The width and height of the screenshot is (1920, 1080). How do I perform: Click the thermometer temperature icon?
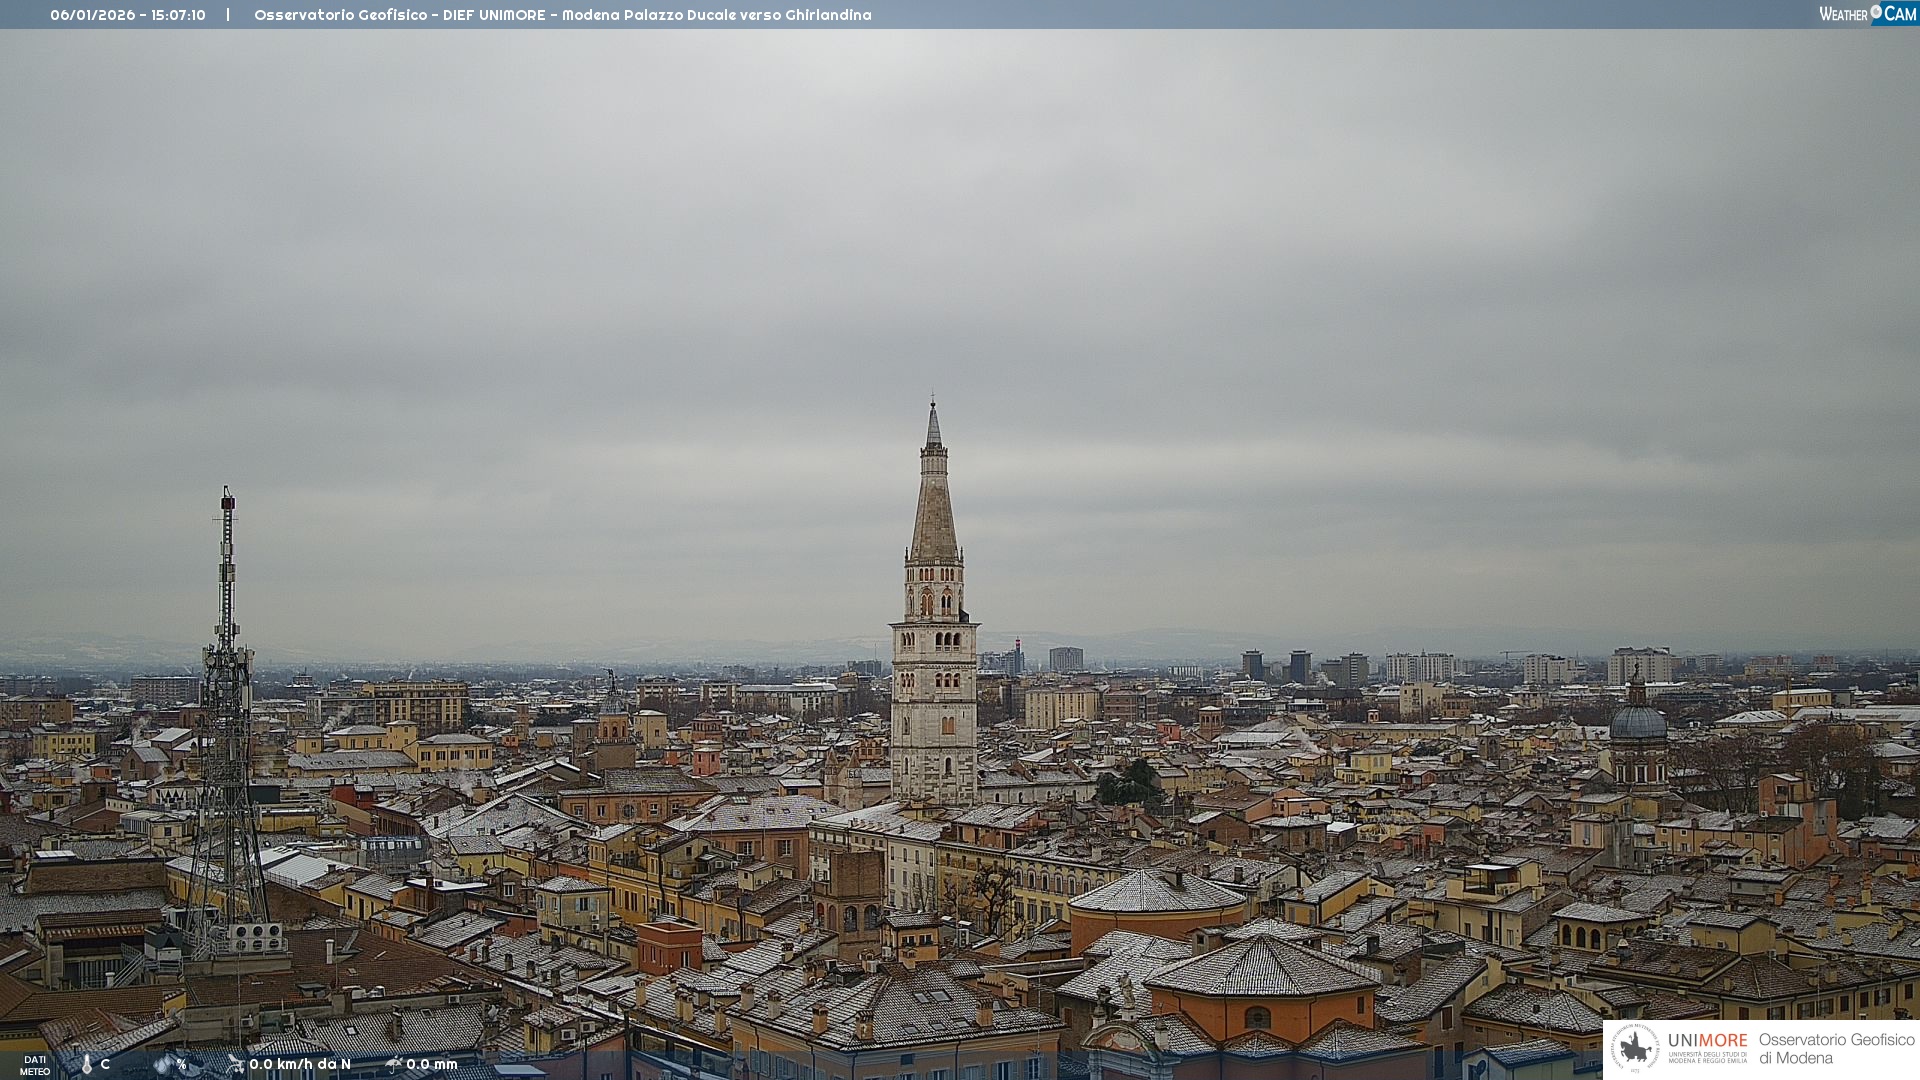(87, 1064)
